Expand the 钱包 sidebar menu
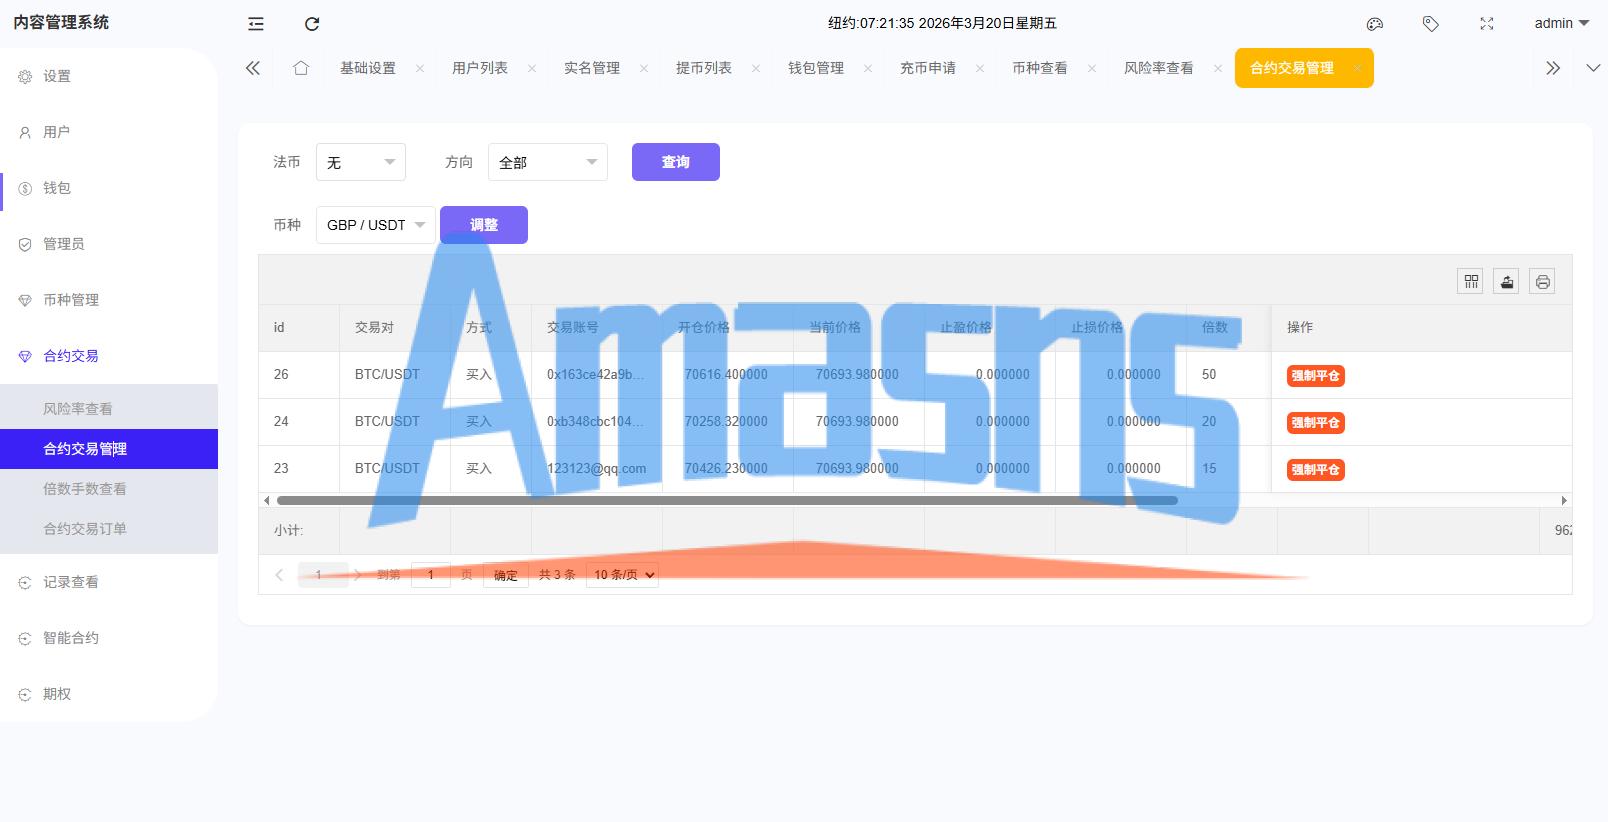 tap(109, 188)
